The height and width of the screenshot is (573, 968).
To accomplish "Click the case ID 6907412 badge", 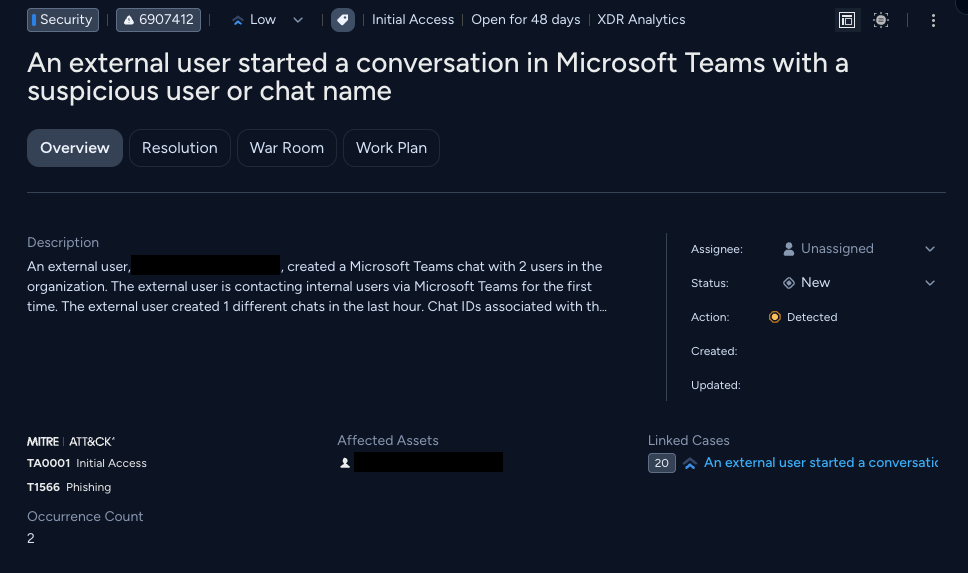I will (158, 20).
